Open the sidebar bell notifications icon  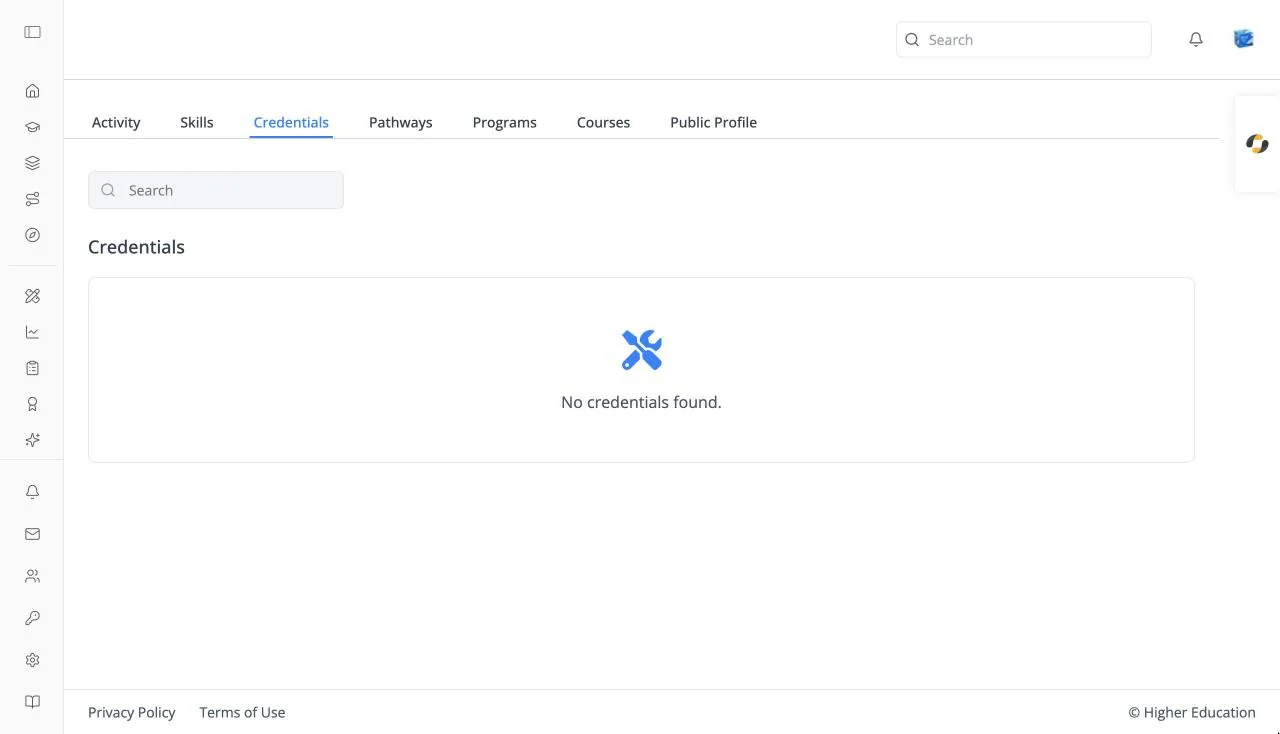(x=32, y=492)
